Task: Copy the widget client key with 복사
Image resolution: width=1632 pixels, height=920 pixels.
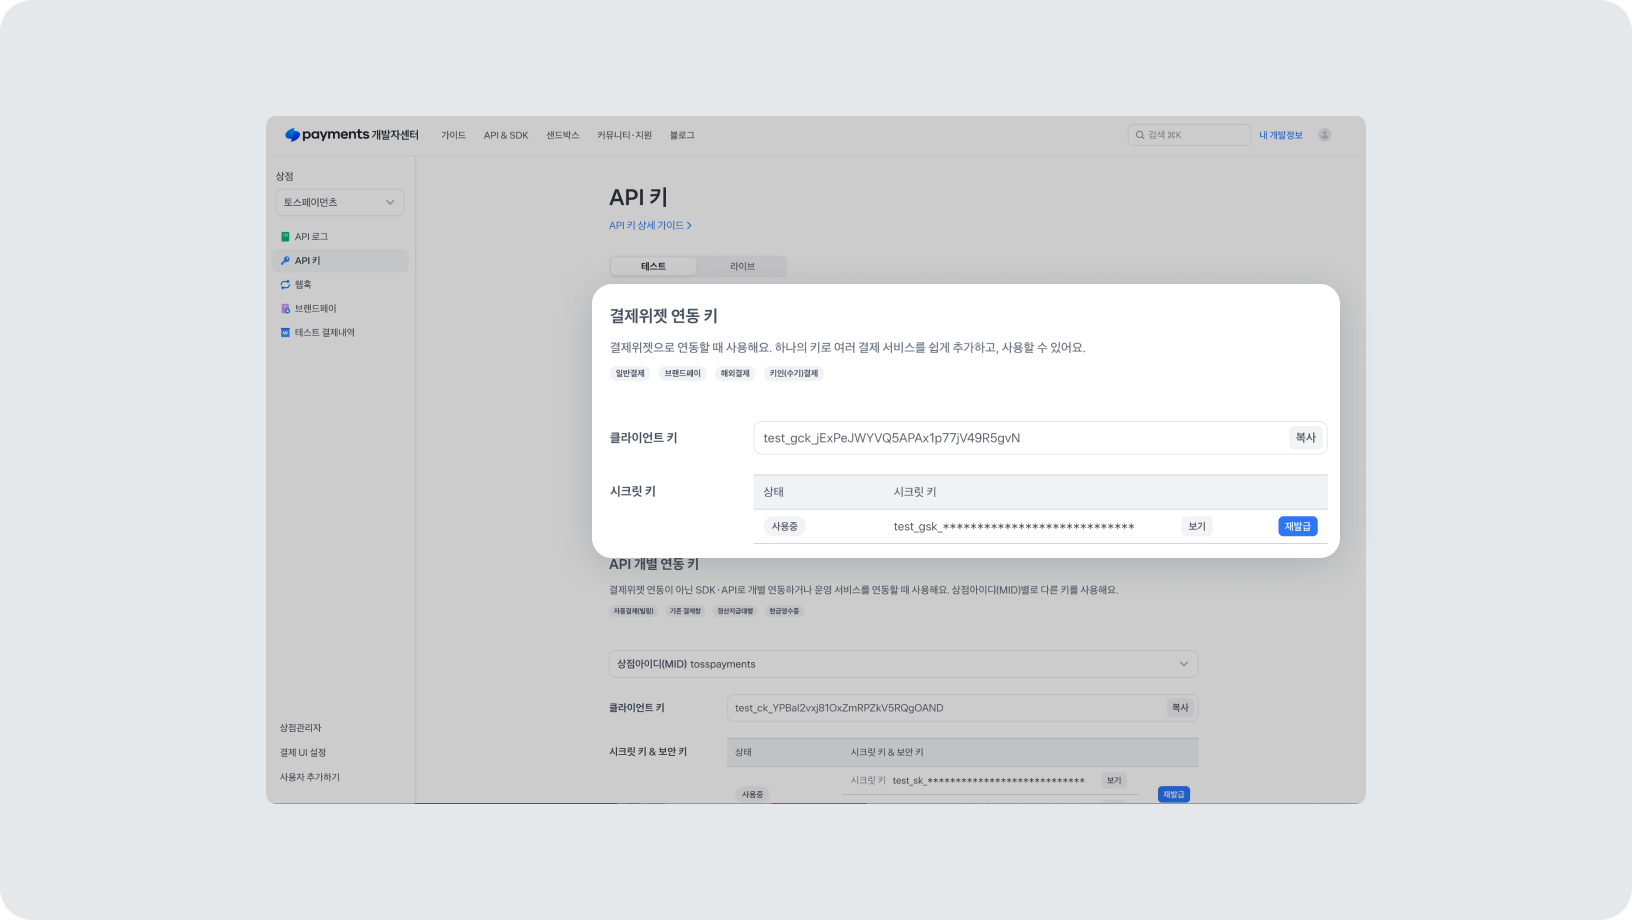Action: (x=1305, y=438)
